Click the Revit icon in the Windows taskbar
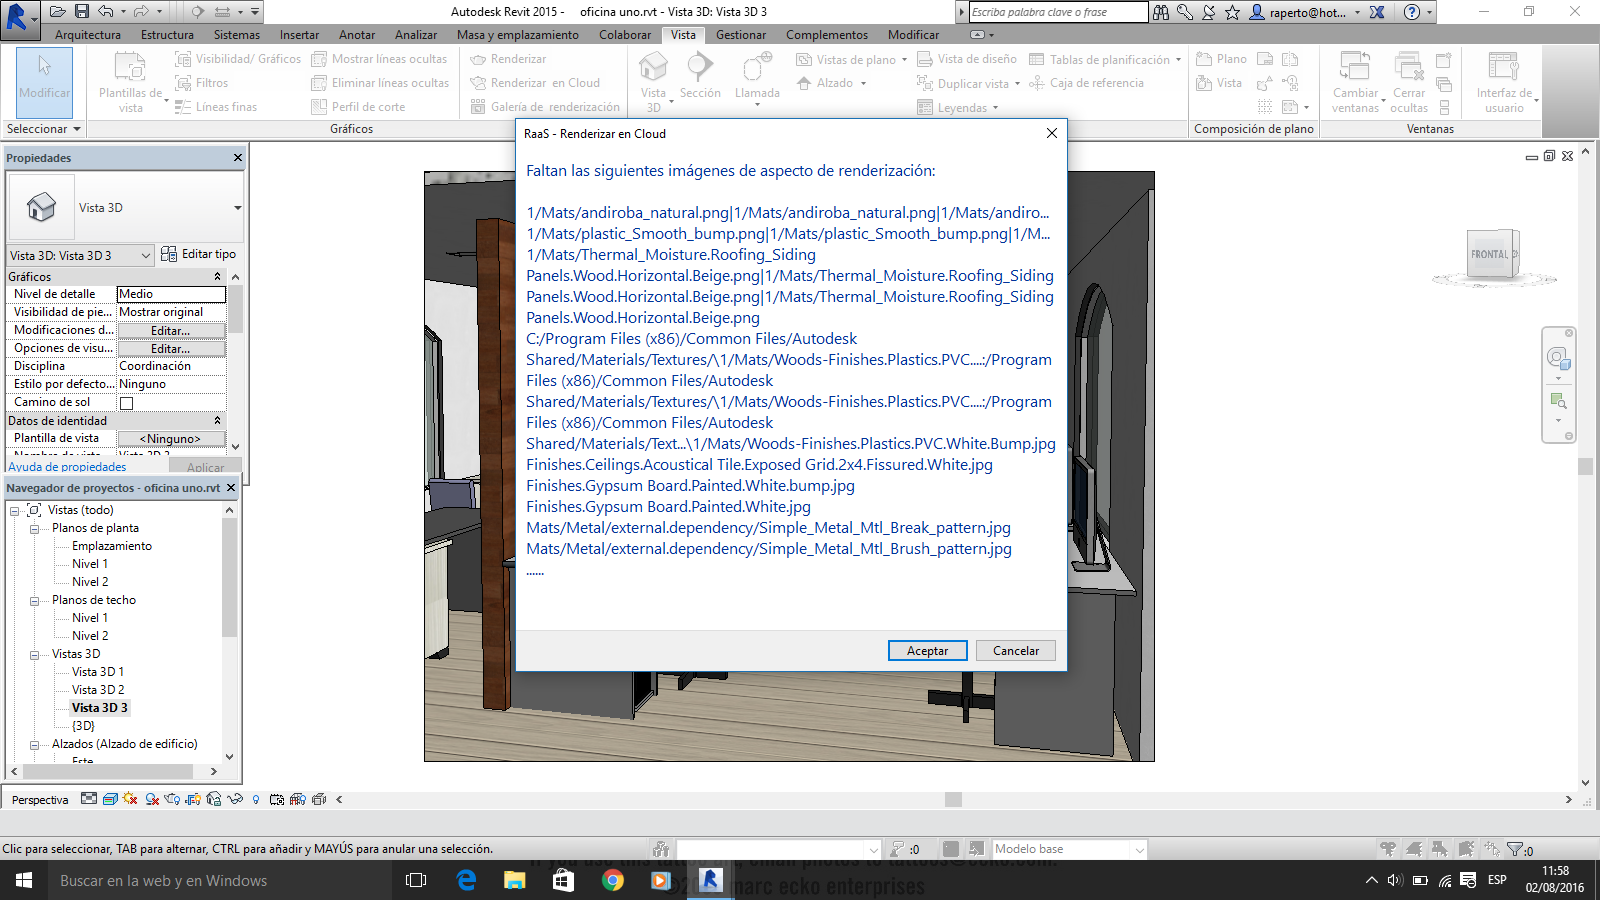 pyautogui.click(x=709, y=881)
